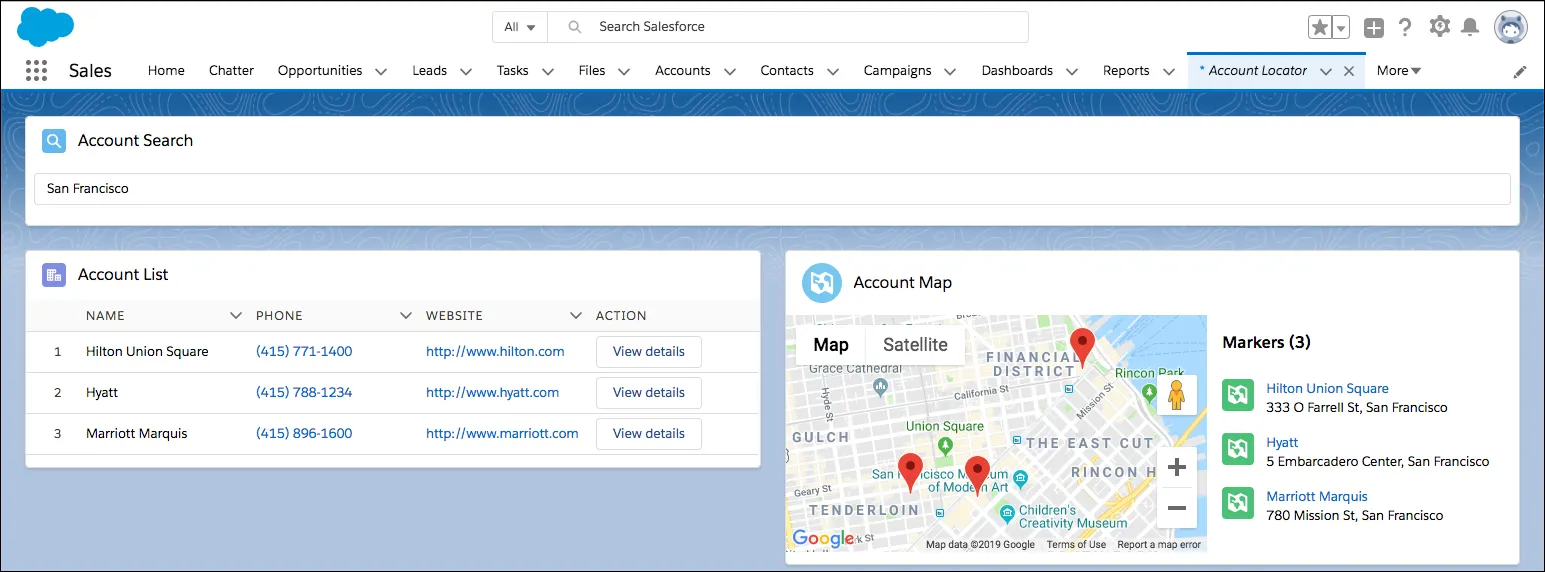Click the Hilton Union Square marker list icon
1545x572 pixels.
tap(1238, 395)
